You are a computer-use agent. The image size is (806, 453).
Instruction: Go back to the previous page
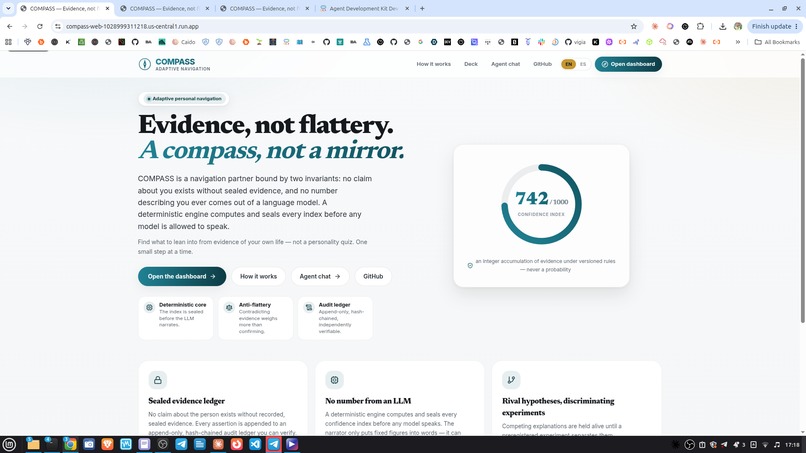[x=10, y=26]
